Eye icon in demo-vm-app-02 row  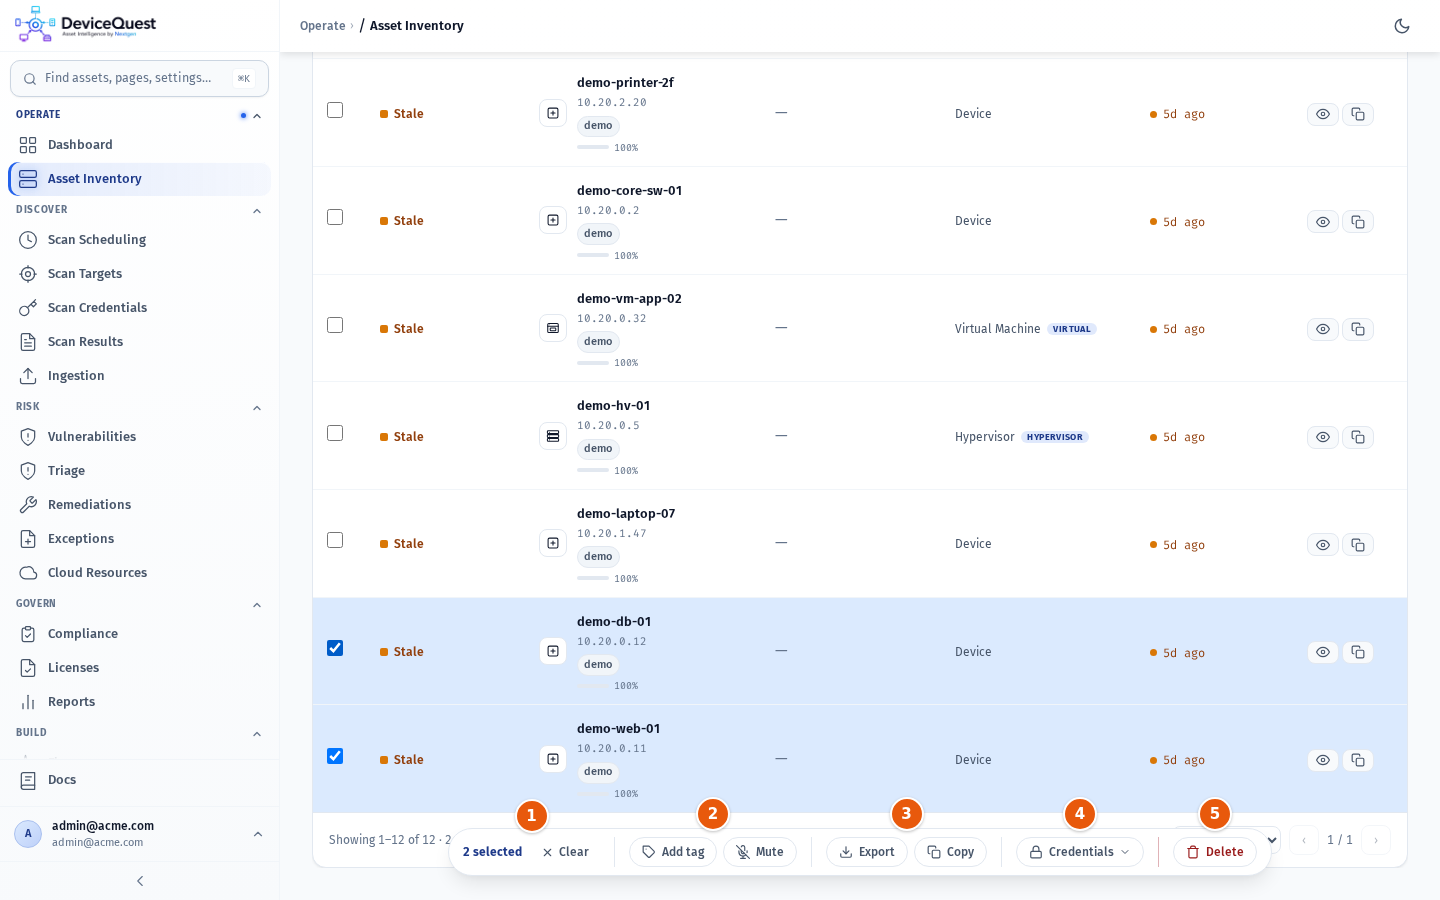tap(1323, 329)
